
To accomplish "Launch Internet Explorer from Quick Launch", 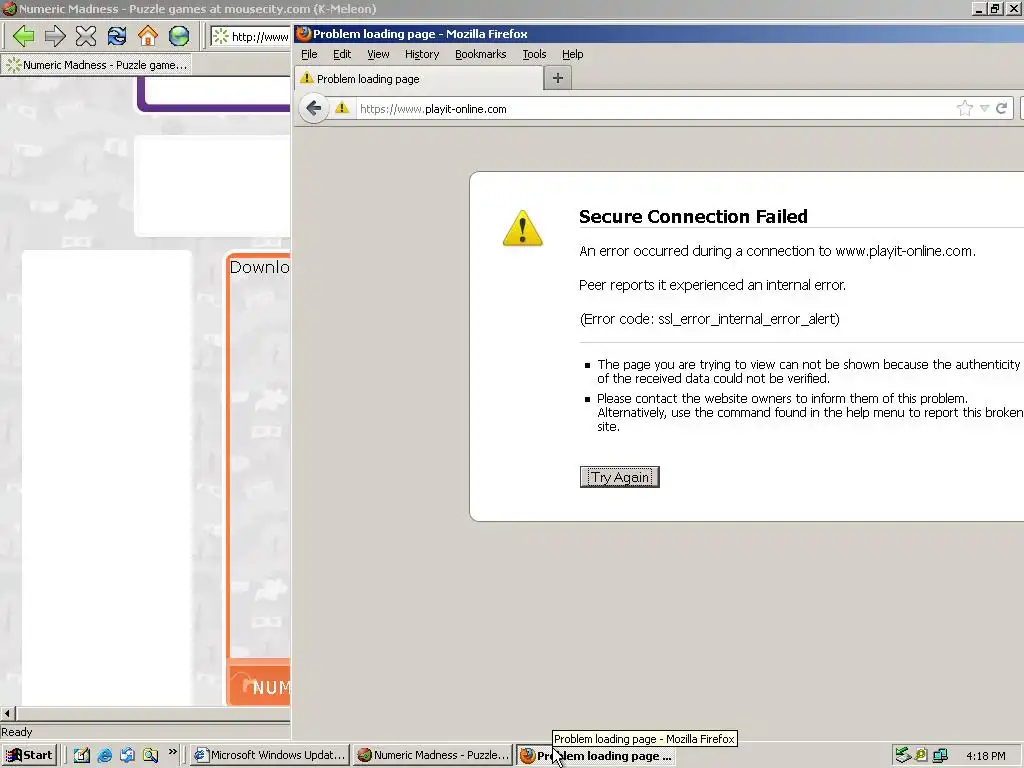I will (x=104, y=755).
